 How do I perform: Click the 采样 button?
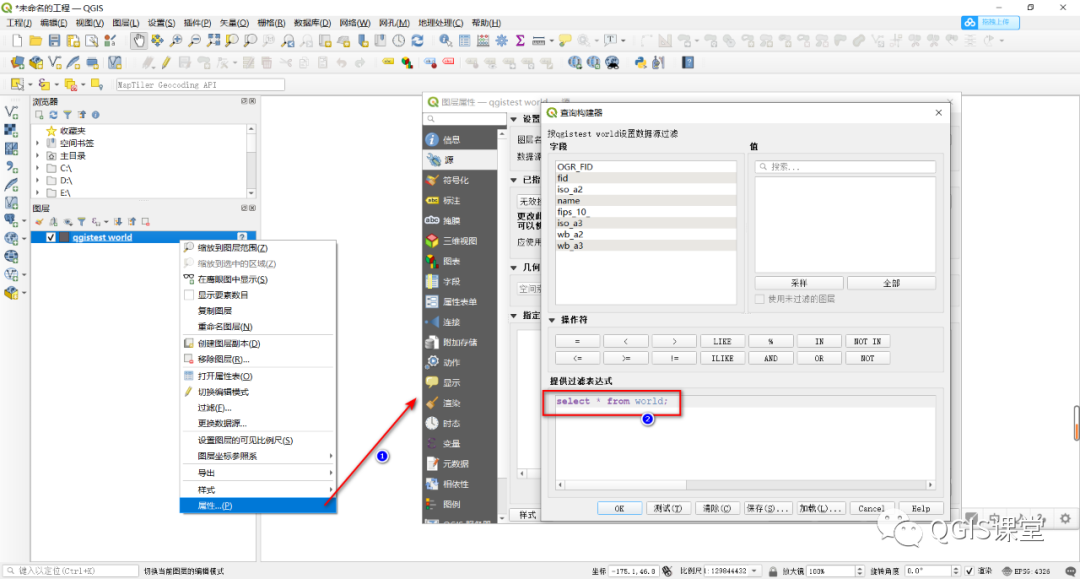click(799, 283)
